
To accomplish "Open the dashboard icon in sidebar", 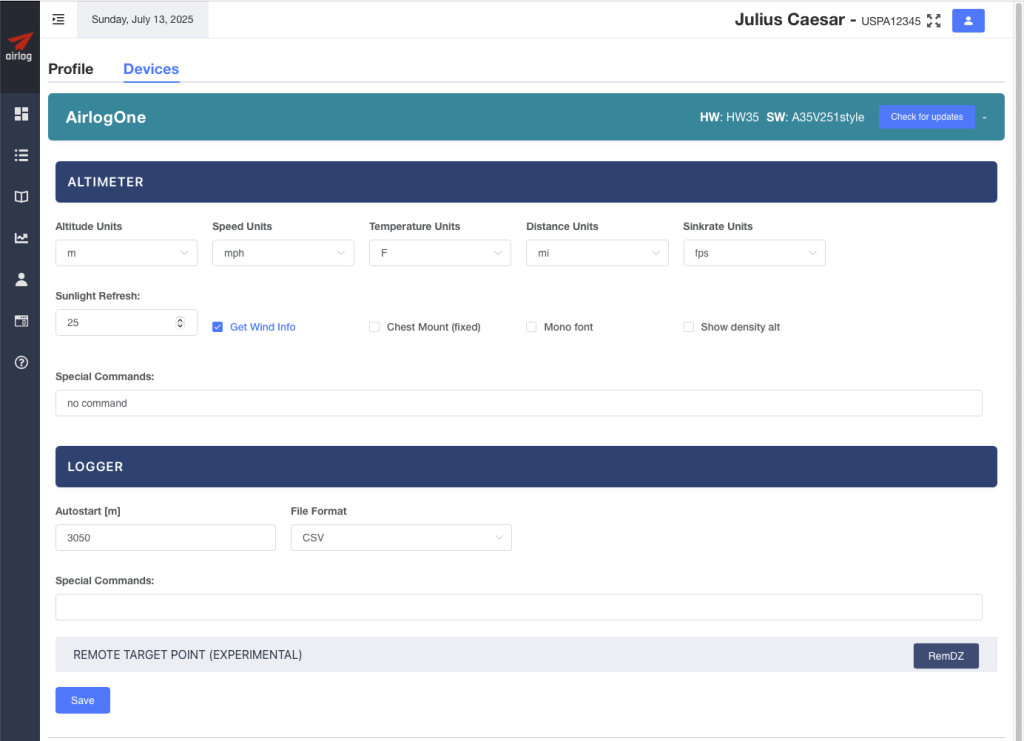I will click(x=20, y=114).
